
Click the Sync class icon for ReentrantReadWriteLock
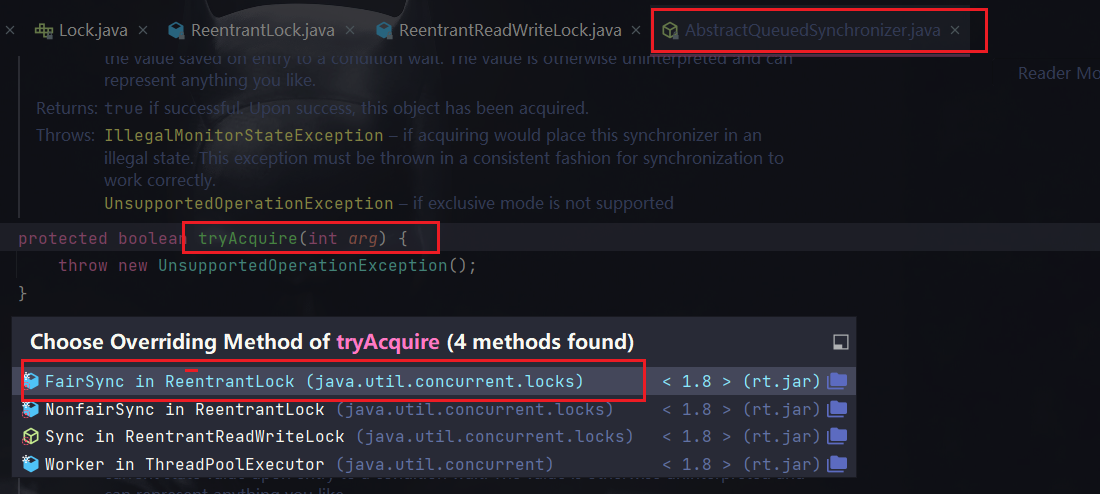point(31,437)
